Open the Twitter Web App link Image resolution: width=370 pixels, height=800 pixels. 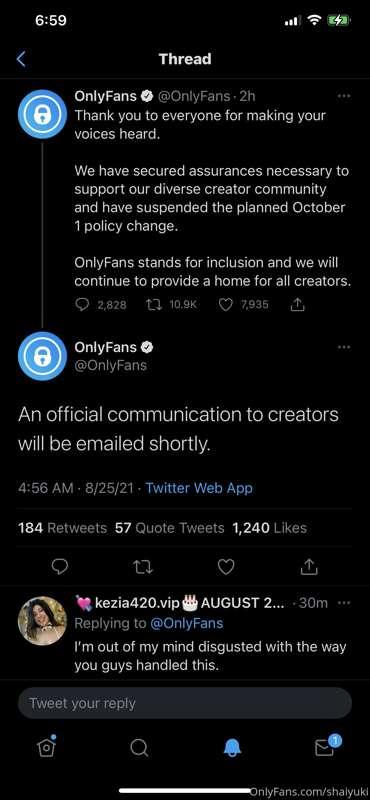199,488
